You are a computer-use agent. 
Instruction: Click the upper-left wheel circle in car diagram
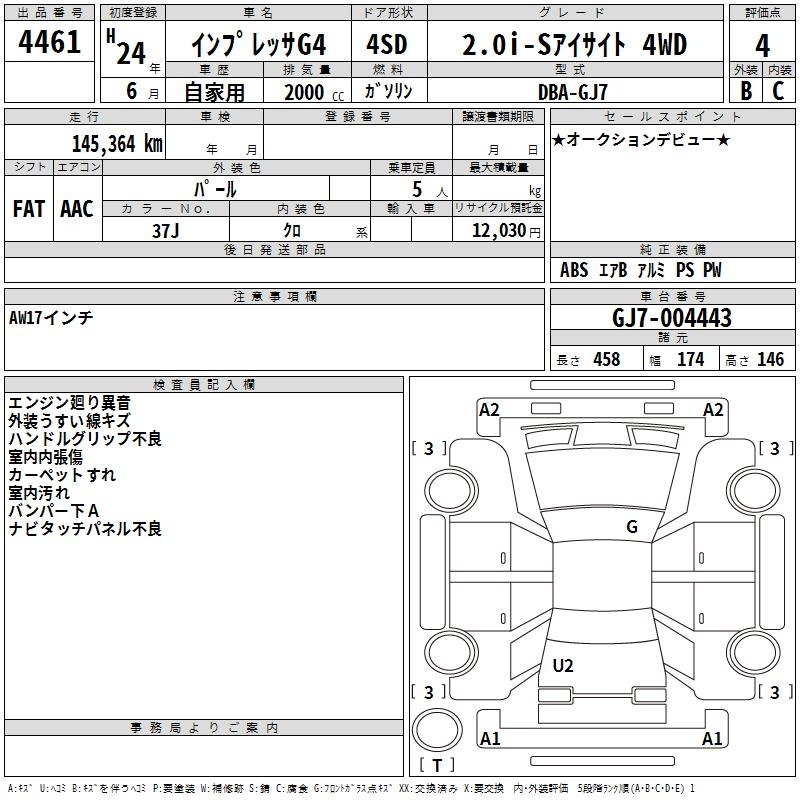point(451,491)
